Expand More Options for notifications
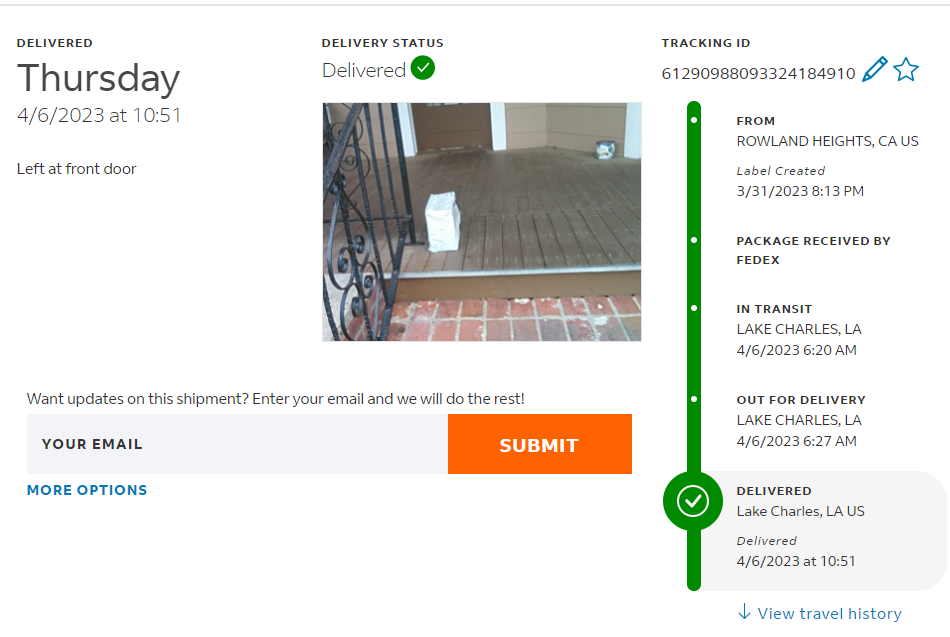This screenshot has width=950, height=637. click(87, 490)
